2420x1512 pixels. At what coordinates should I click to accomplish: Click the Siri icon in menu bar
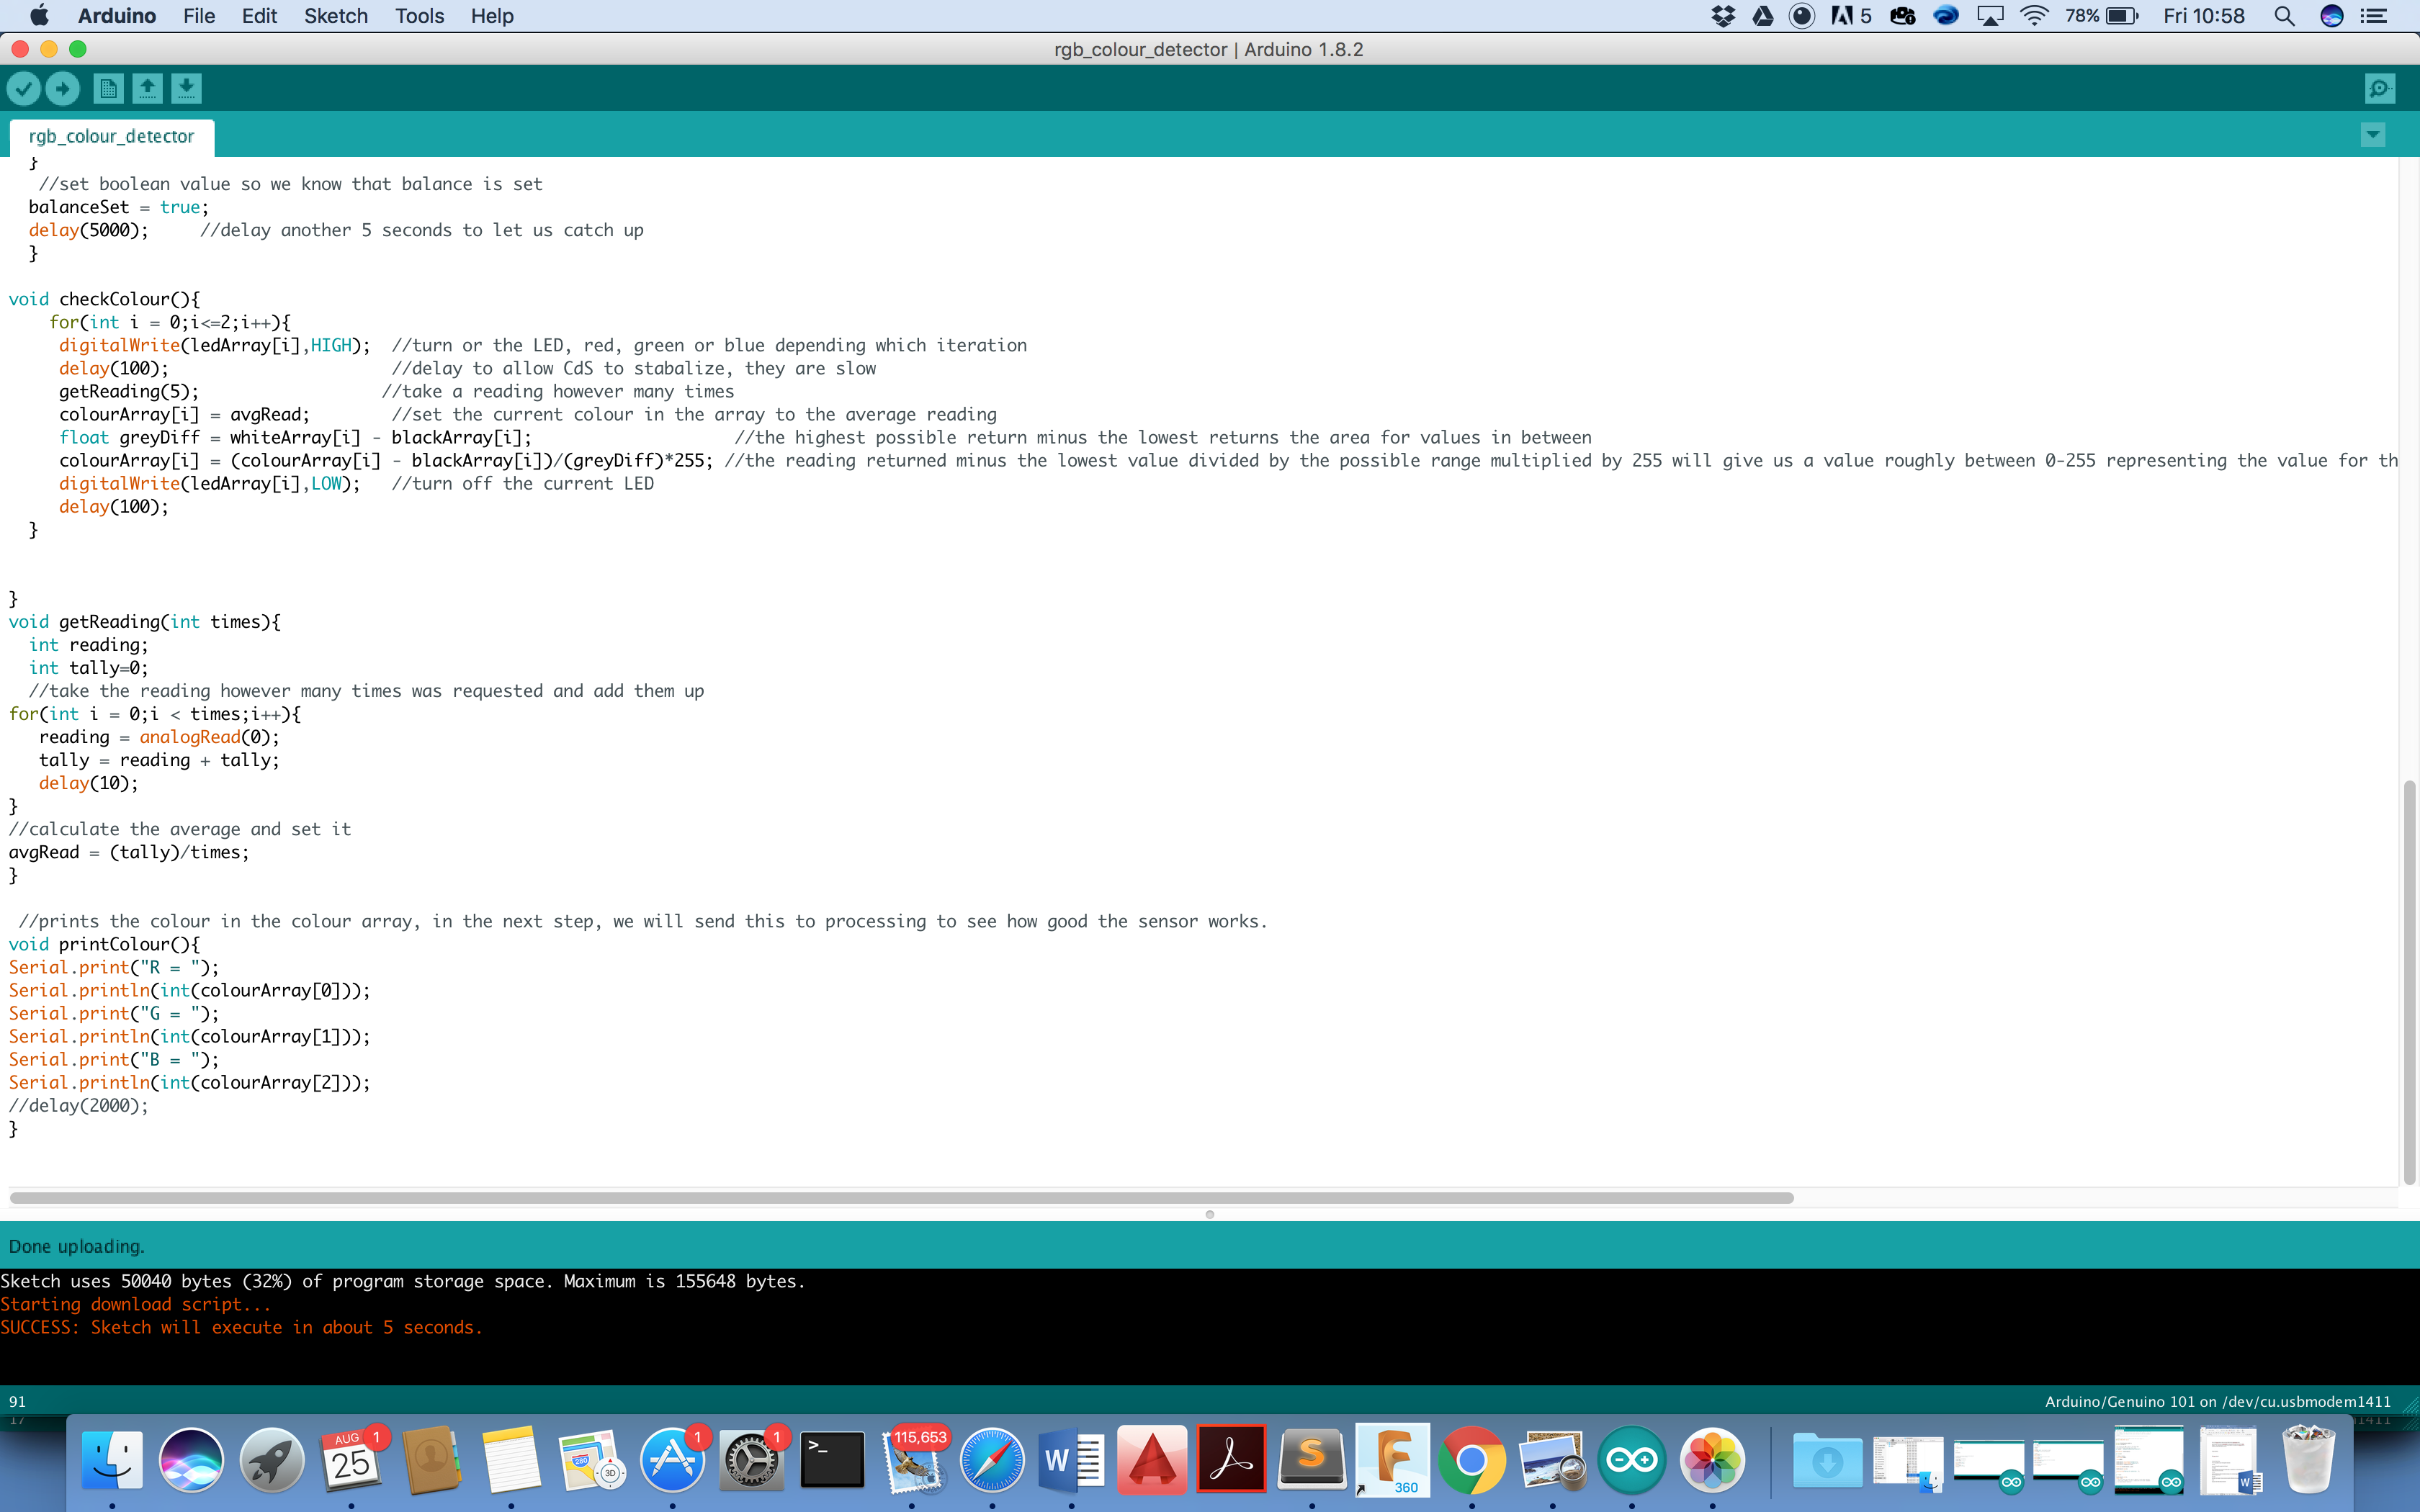(x=2331, y=16)
